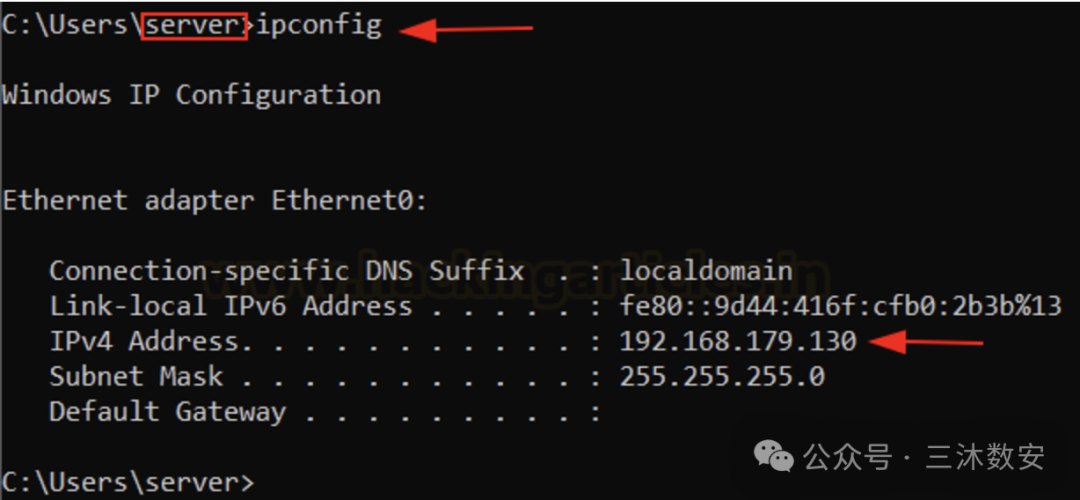Screen dimensions: 1080x500
Task: Click the bottom C:\Users\server> prompt
Action: point(128,481)
